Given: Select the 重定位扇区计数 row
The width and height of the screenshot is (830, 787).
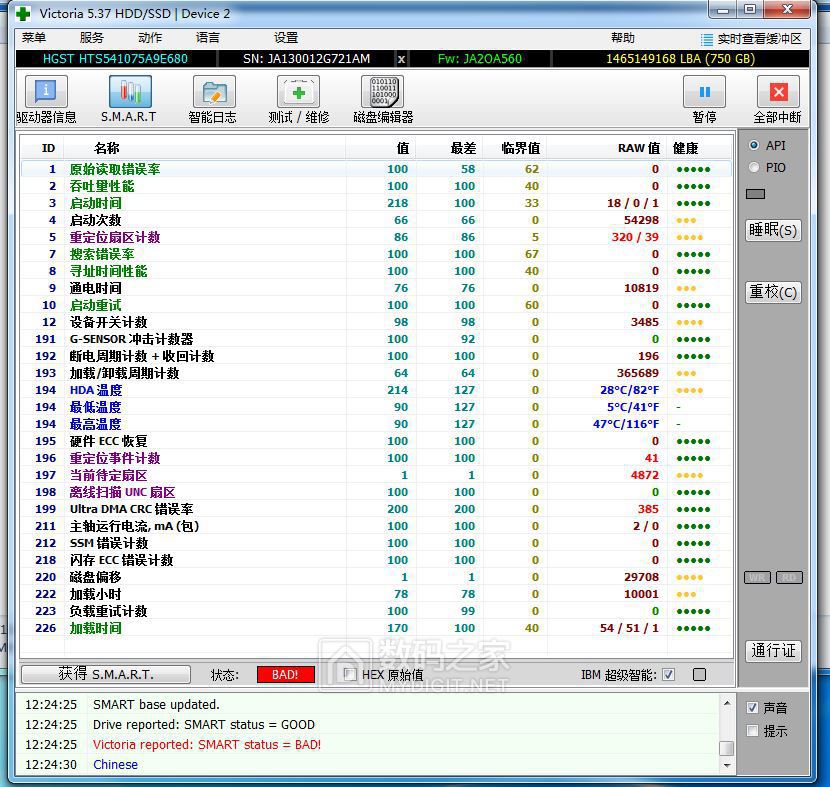Looking at the screenshot, I should pos(376,237).
